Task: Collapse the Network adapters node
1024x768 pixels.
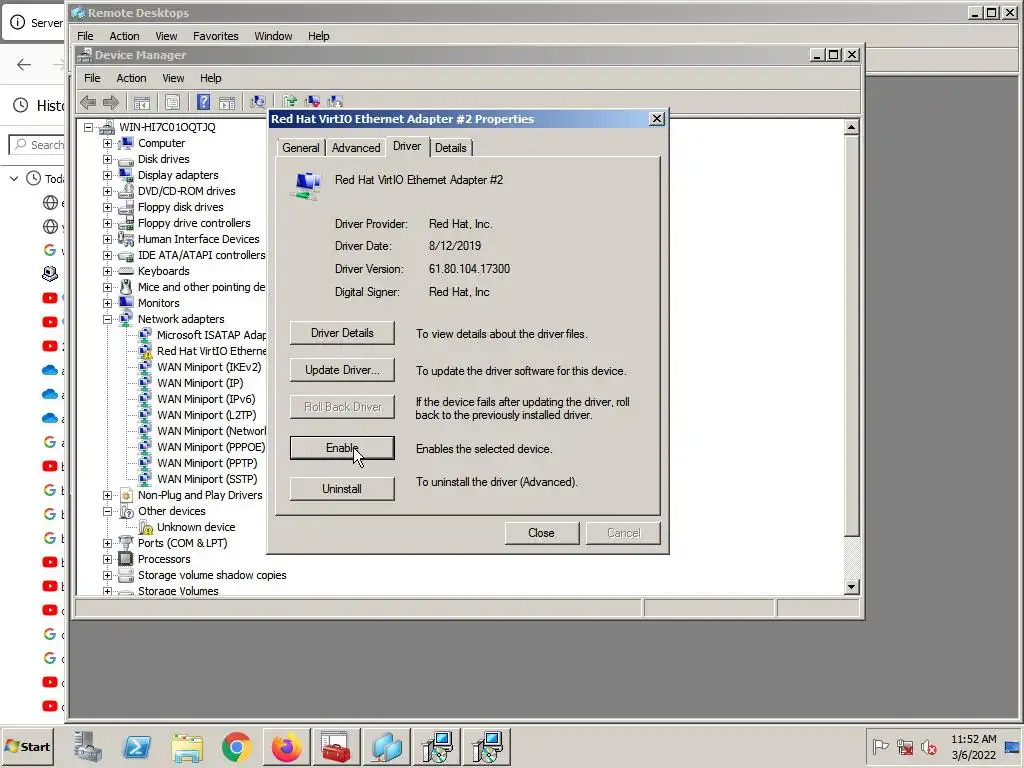Action: 107,319
